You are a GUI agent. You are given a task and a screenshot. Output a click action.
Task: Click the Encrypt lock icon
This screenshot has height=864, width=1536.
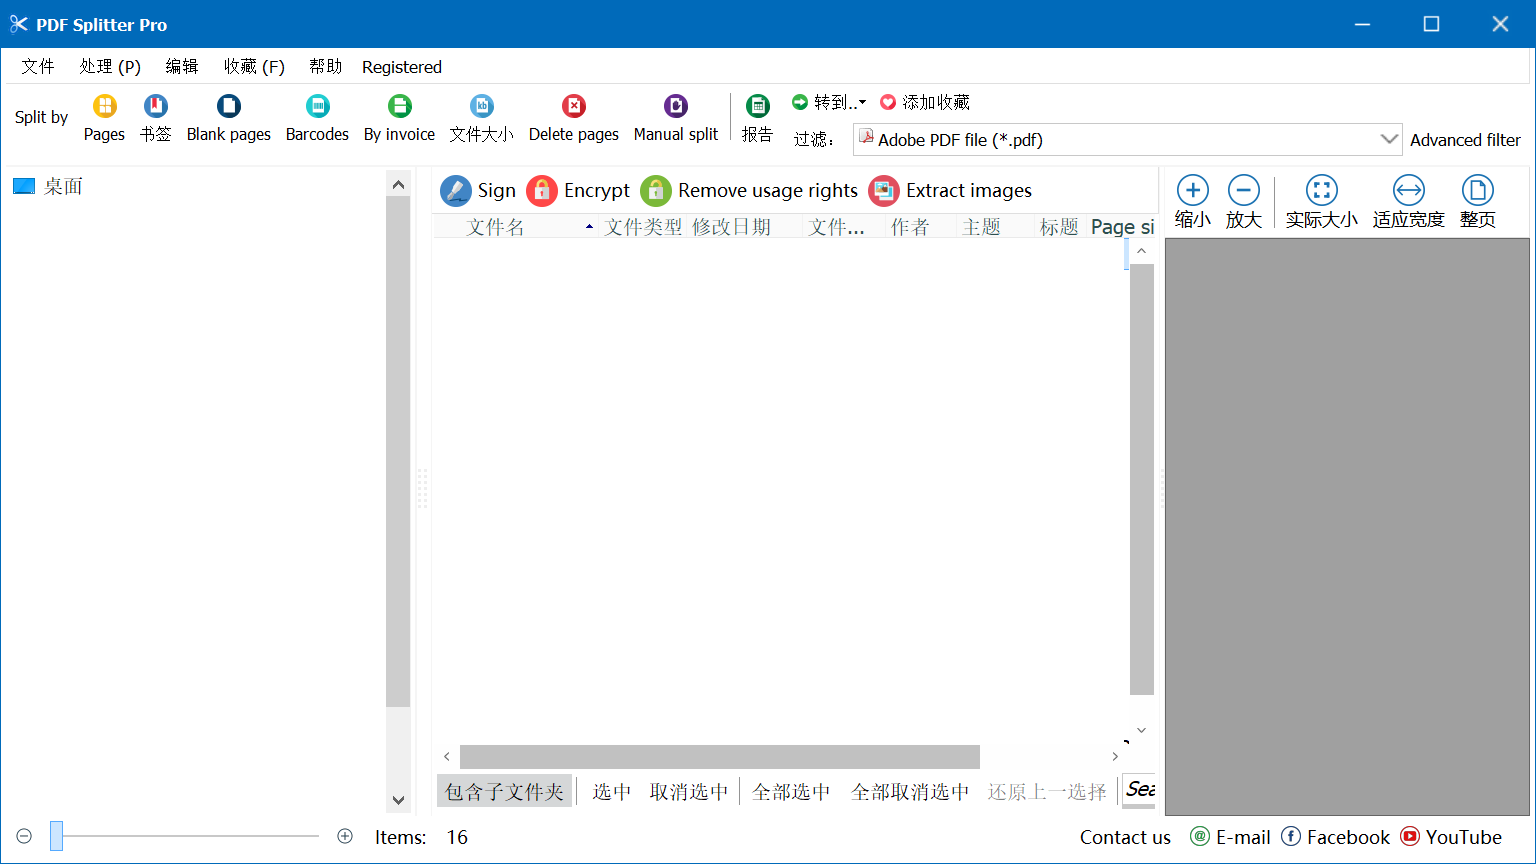542,191
